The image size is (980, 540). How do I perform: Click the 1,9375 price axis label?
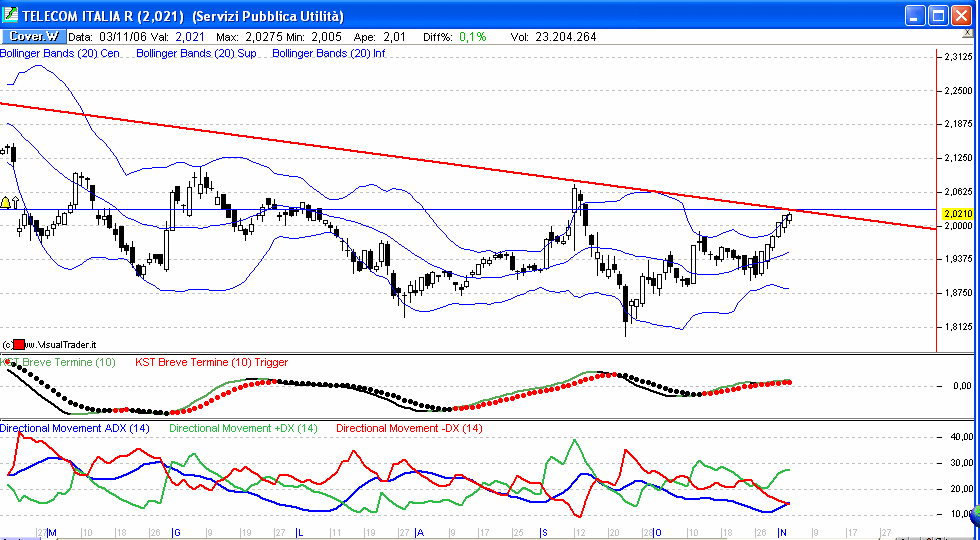click(x=958, y=259)
